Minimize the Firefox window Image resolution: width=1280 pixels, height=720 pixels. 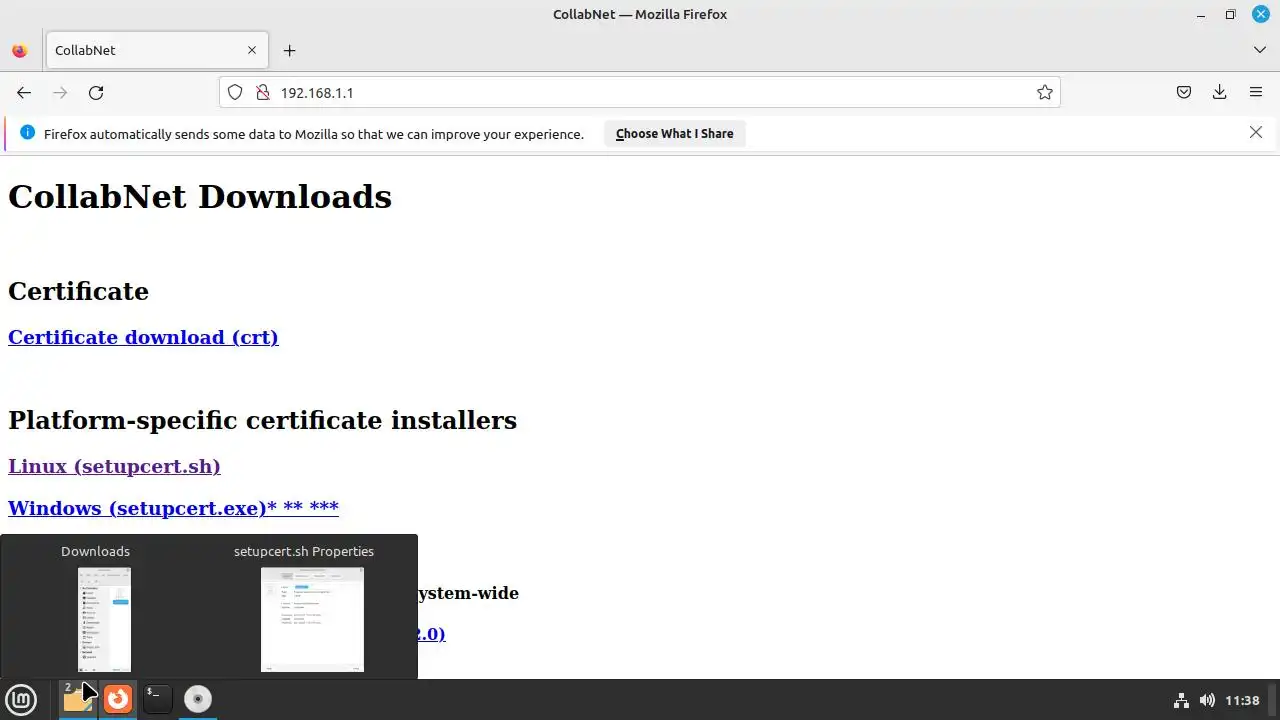(1201, 14)
